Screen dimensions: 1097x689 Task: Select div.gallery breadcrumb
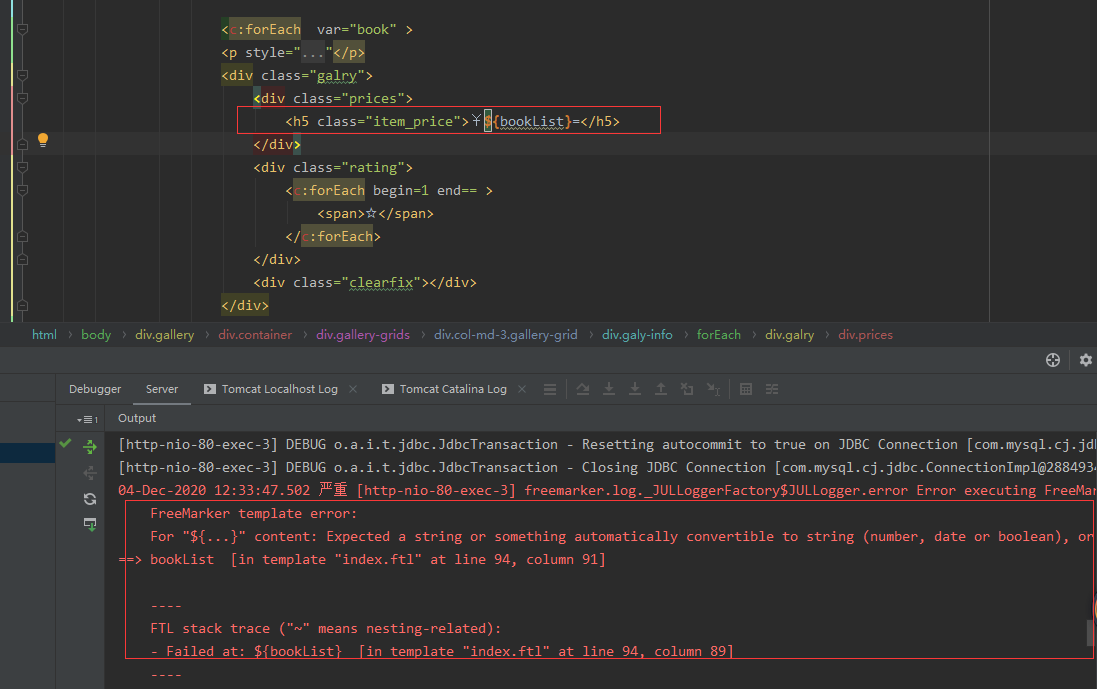164,334
